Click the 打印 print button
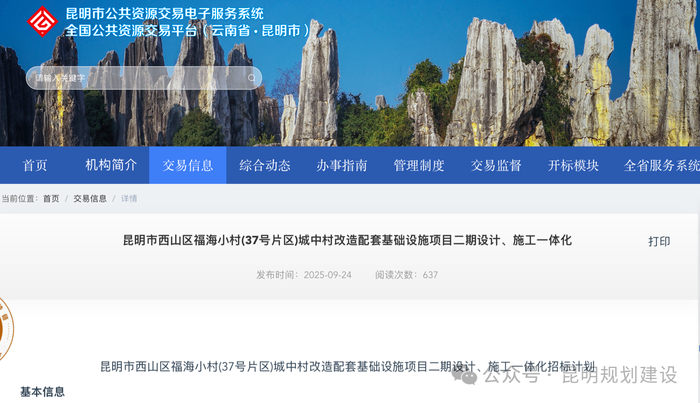The height and width of the screenshot is (403, 700). pos(659,241)
